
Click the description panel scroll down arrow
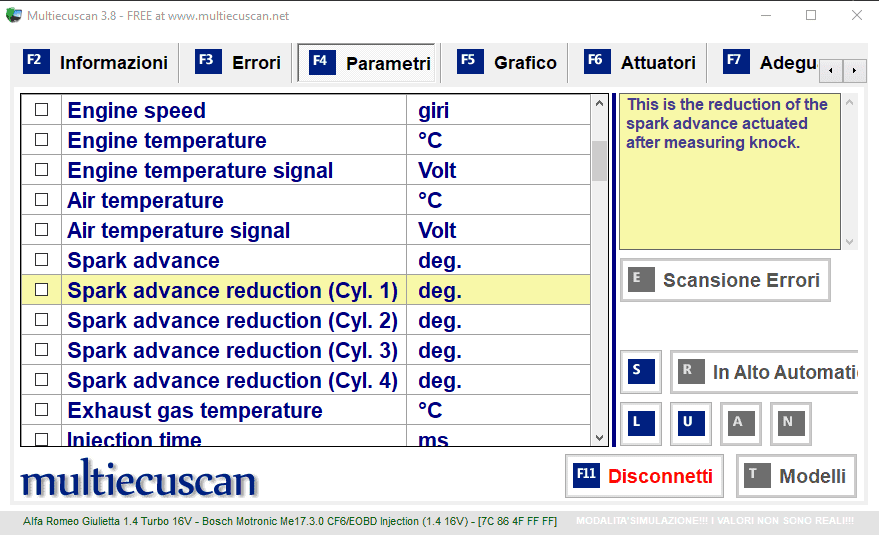(849, 242)
